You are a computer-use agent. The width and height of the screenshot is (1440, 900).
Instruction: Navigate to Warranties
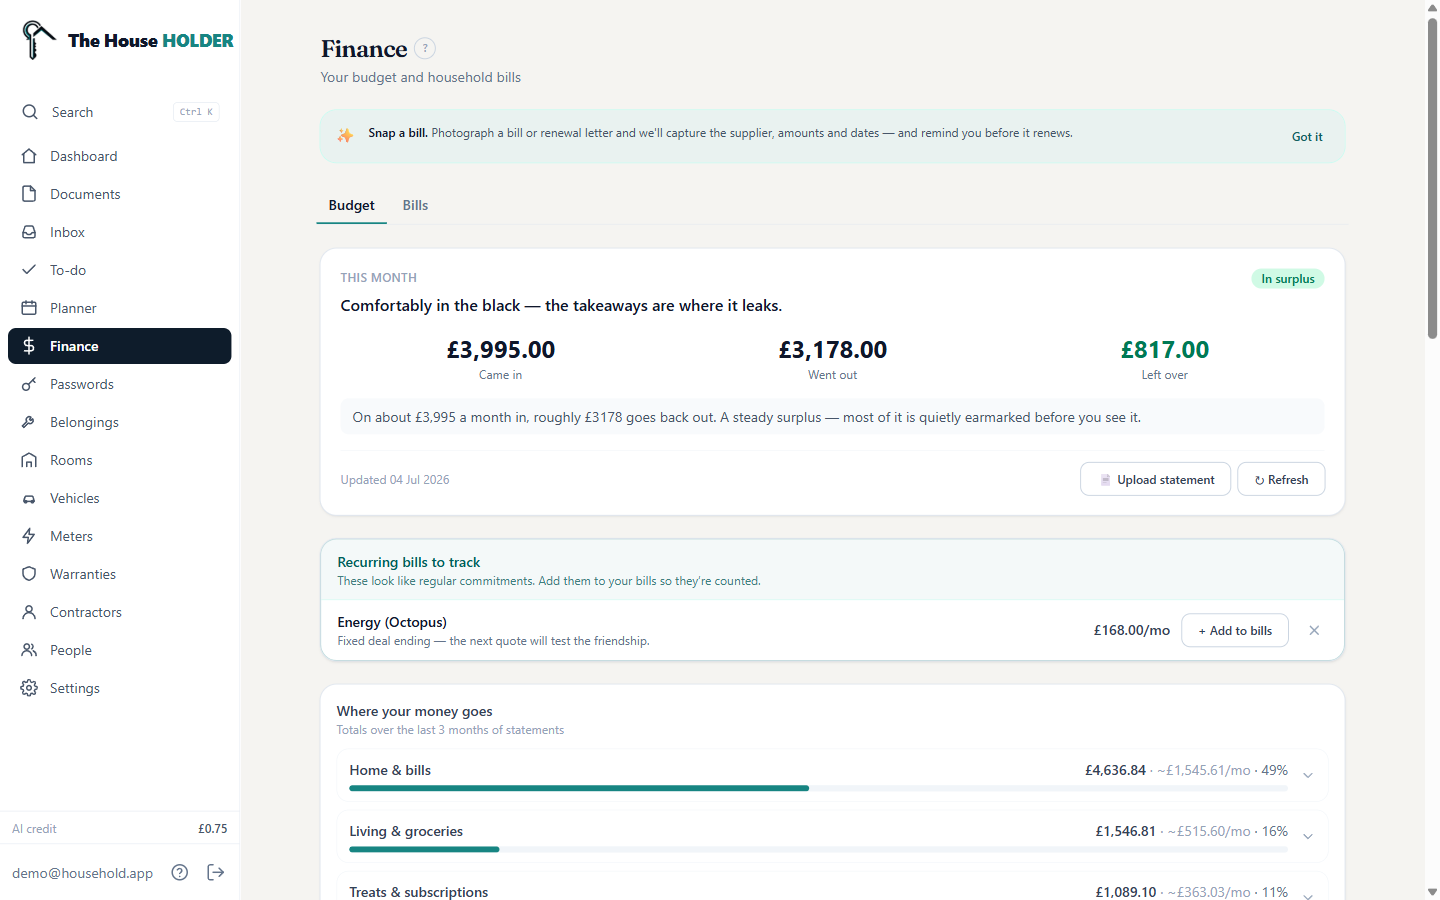(120, 574)
